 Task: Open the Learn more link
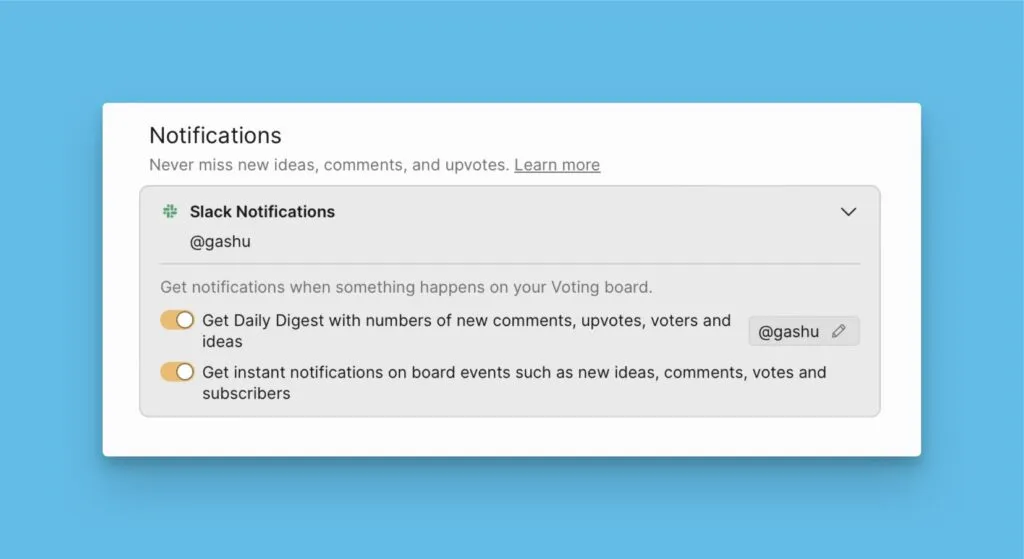(x=557, y=165)
